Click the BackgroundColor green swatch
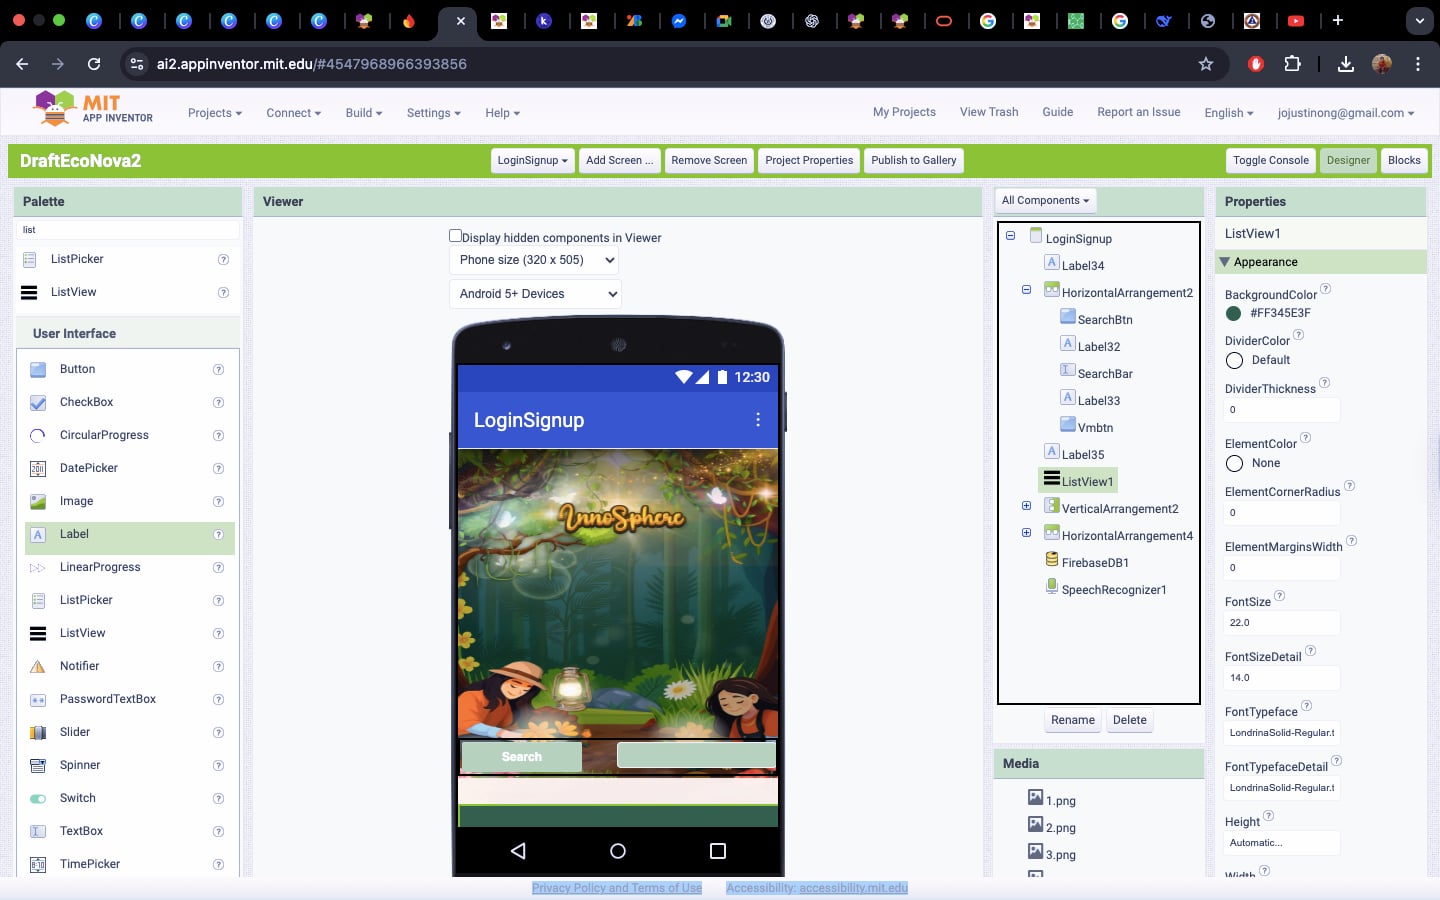 (1233, 313)
